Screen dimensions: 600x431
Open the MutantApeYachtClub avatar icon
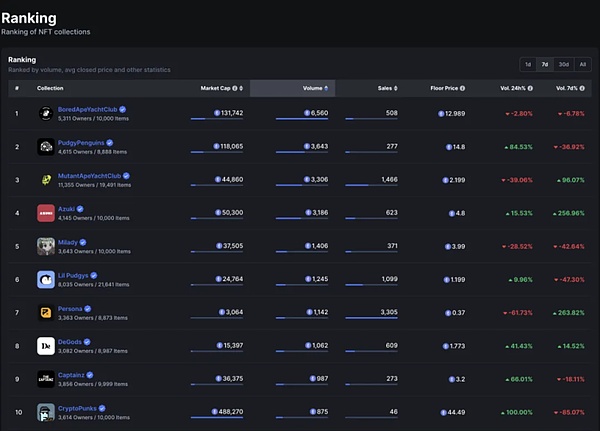click(46, 180)
